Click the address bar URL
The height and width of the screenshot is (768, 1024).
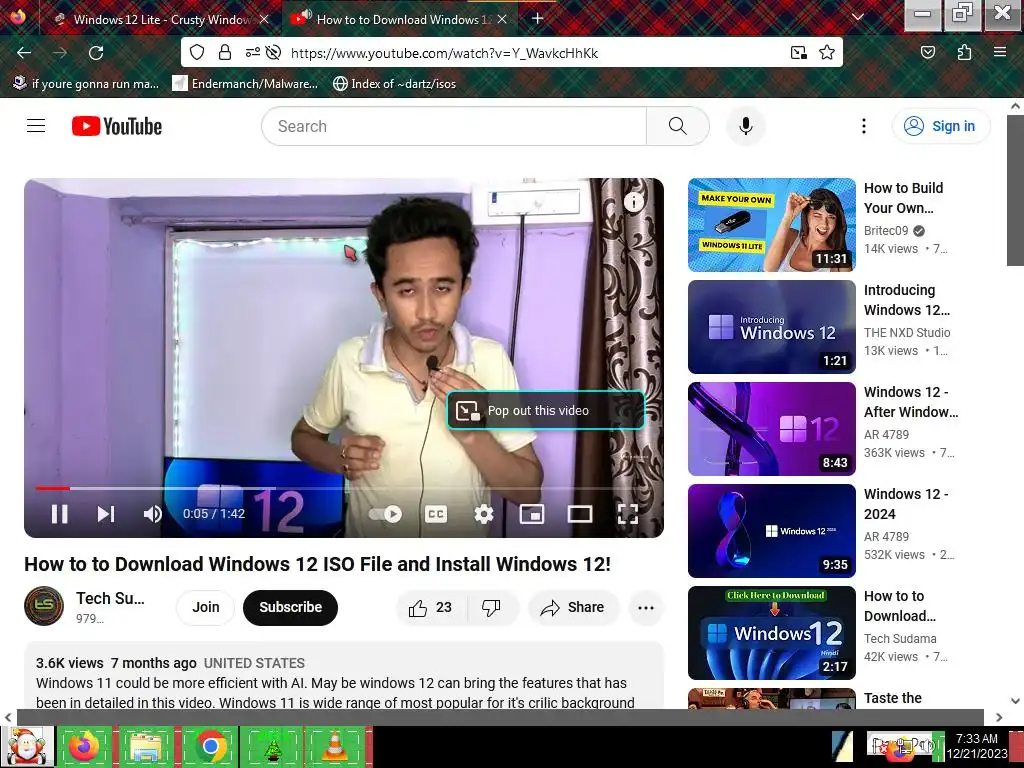click(x=444, y=53)
